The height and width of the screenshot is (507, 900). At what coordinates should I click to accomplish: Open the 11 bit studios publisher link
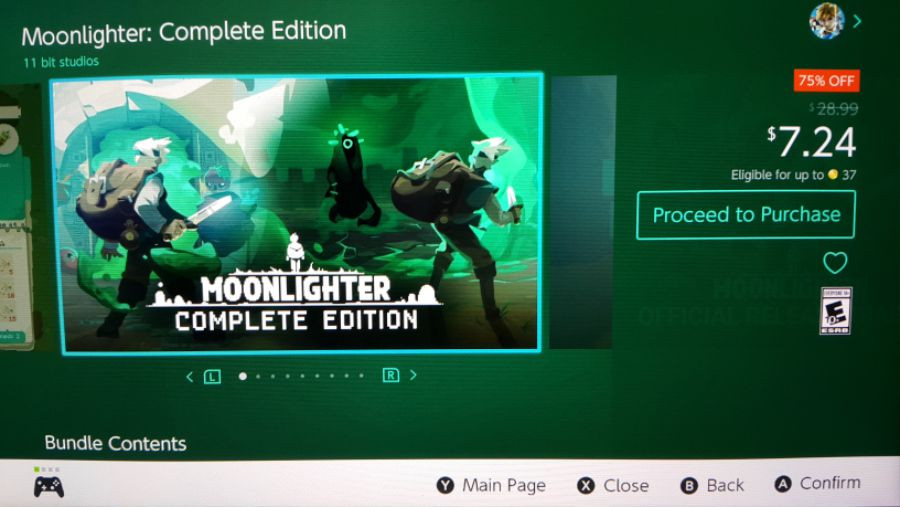(61, 61)
